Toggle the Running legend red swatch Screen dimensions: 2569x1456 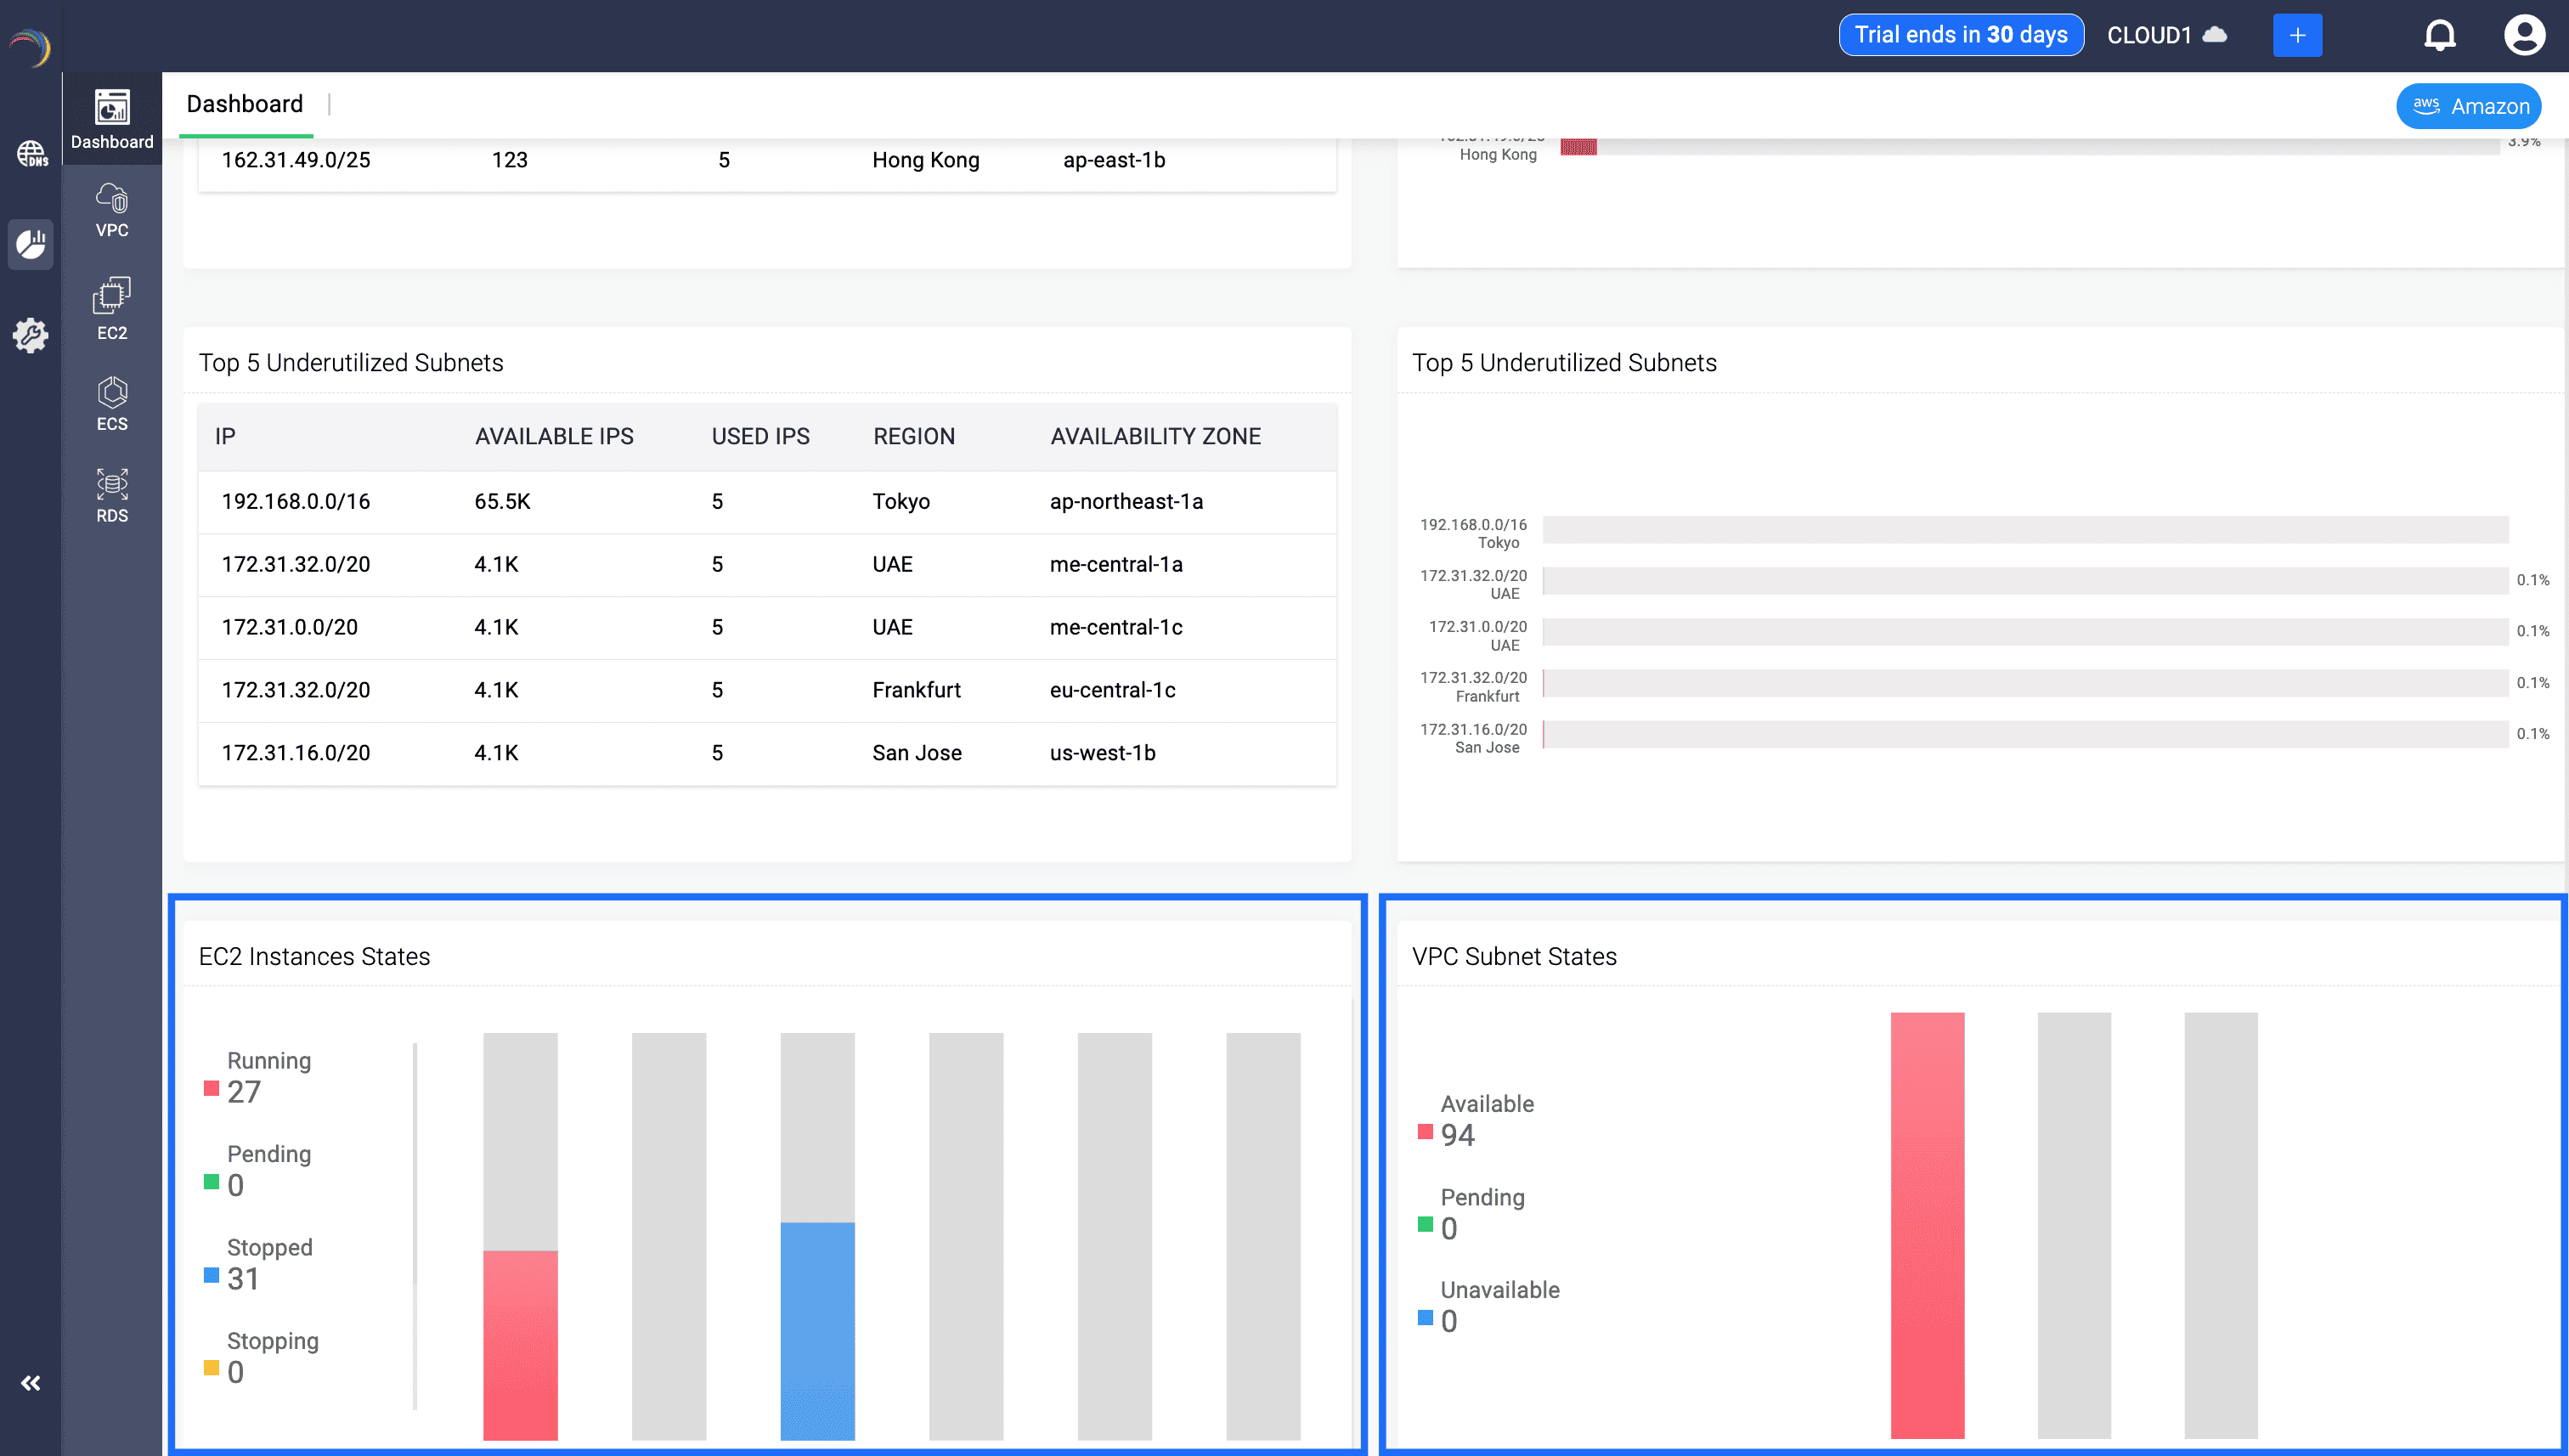pyautogui.click(x=211, y=1088)
